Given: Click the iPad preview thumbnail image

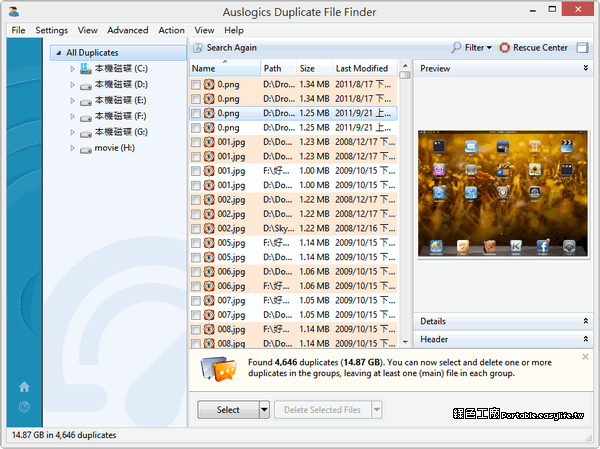Looking at the screenshot, I should pos(503,194).
